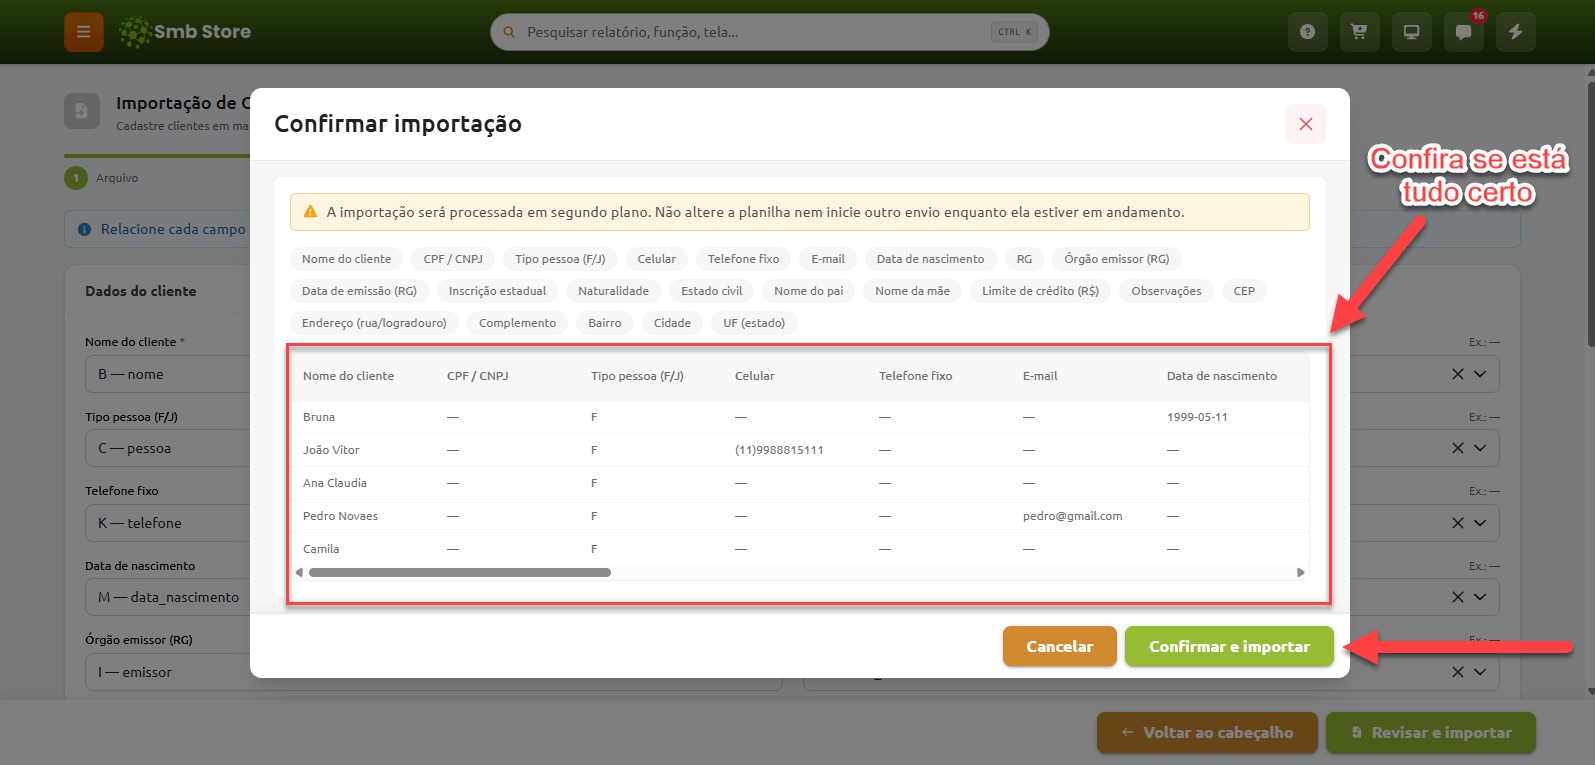The width and height of the screenshot is (1595, 765).
Task: Click the Smb Store logo
Action: pos(185,32)
